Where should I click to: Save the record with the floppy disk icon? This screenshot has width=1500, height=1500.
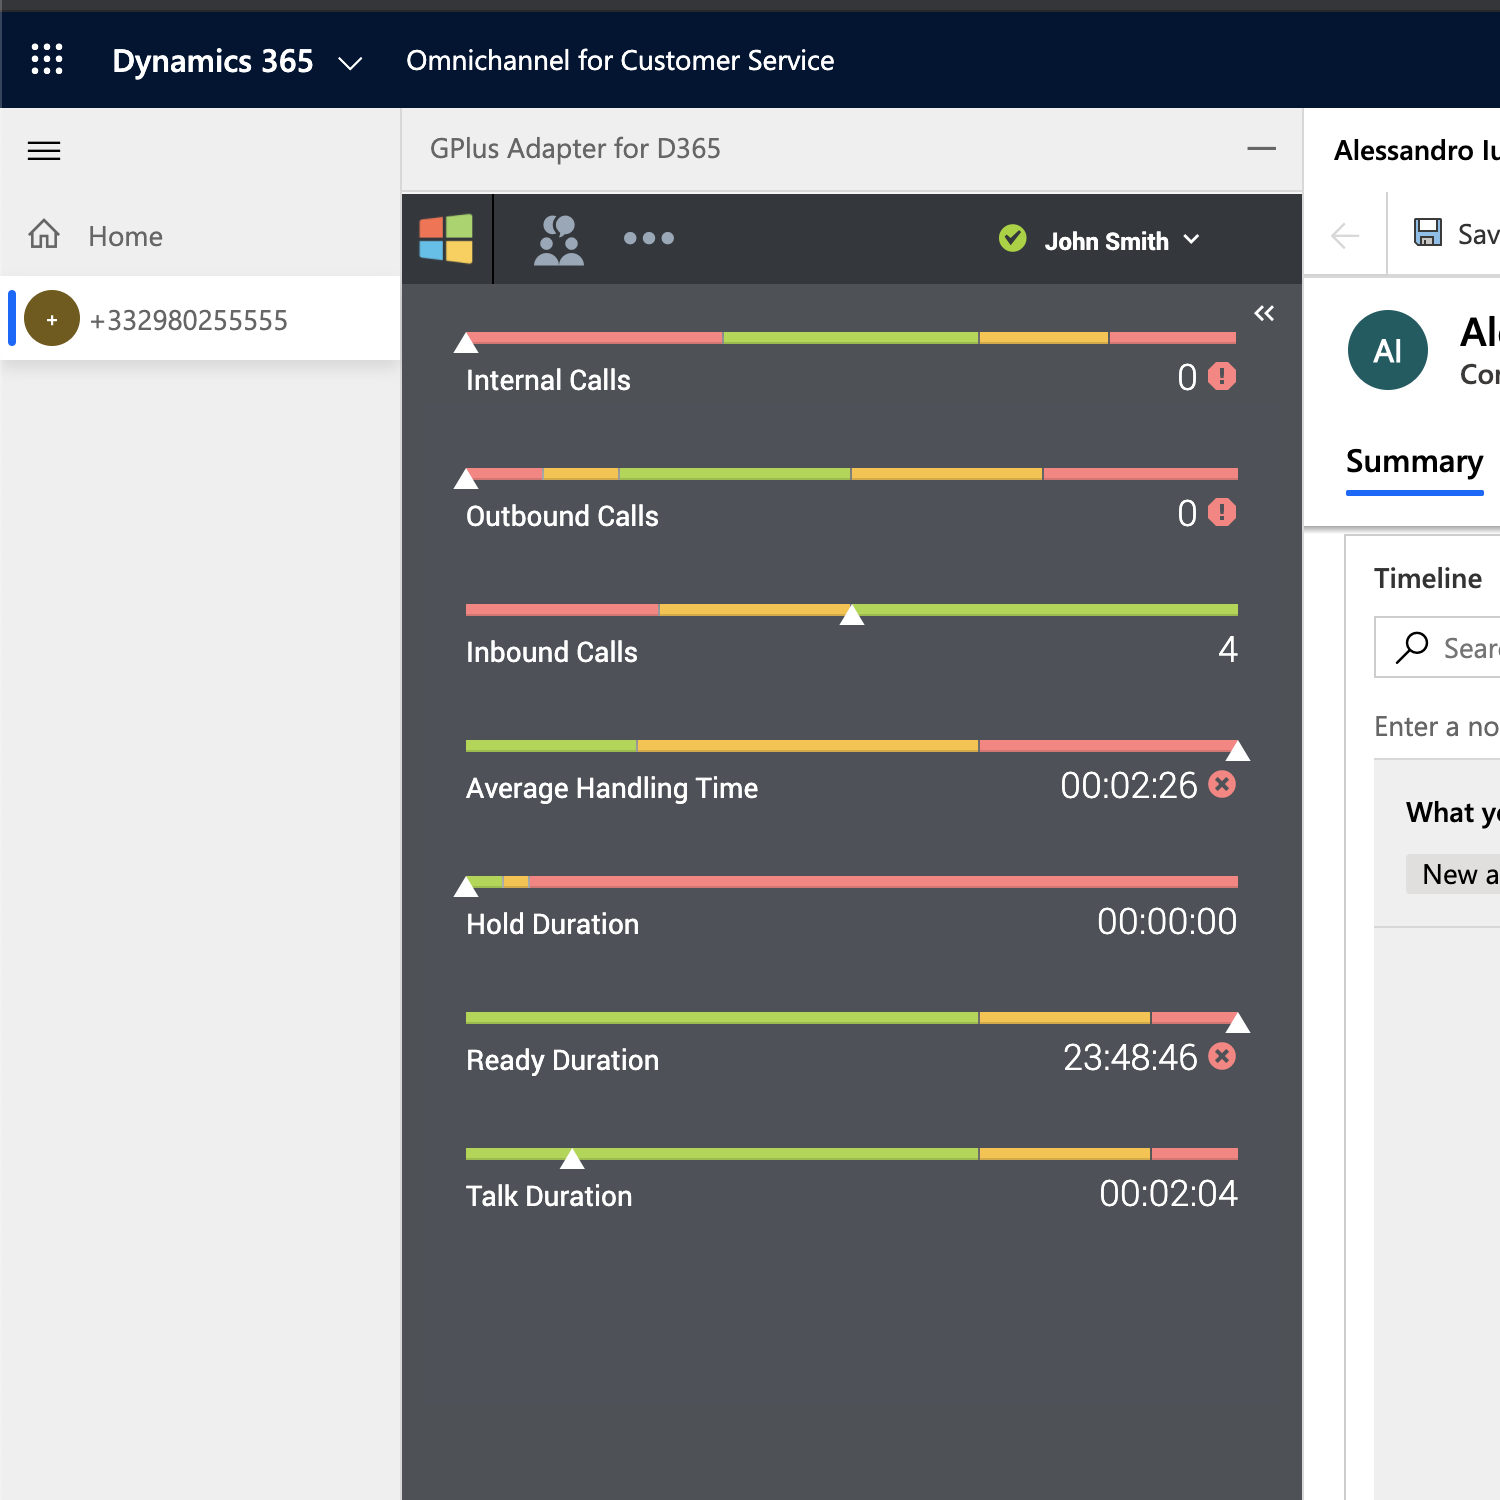pyautogui.click(x=1428, y=232)
